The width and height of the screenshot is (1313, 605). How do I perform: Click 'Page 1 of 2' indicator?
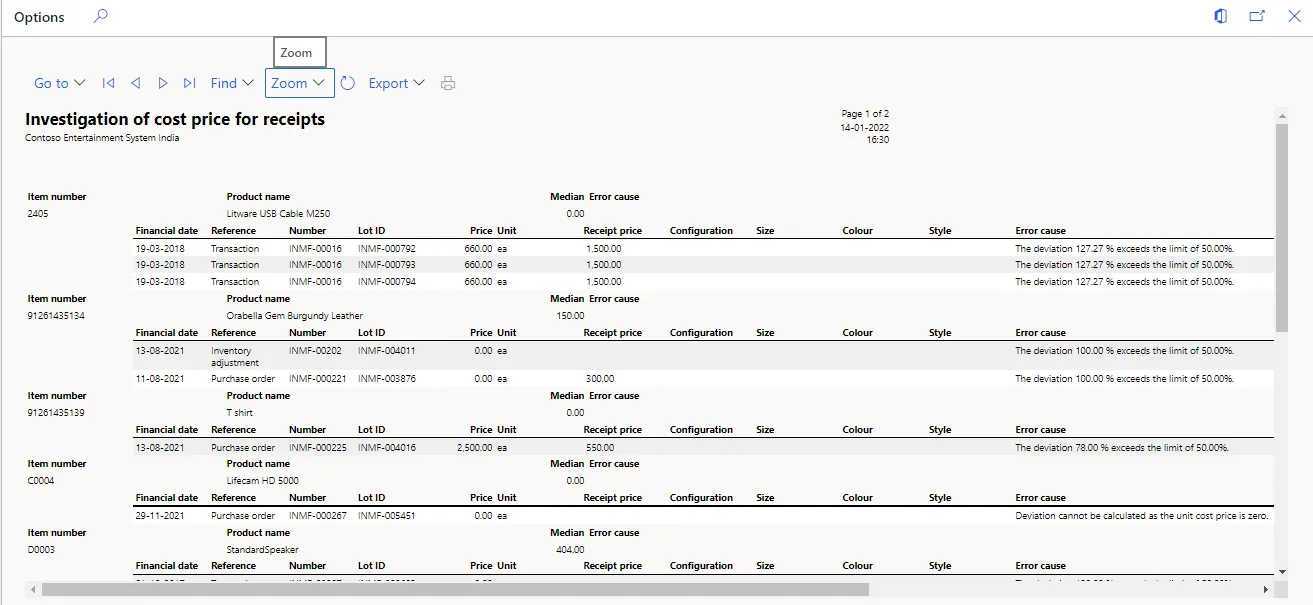pos(865,114)
